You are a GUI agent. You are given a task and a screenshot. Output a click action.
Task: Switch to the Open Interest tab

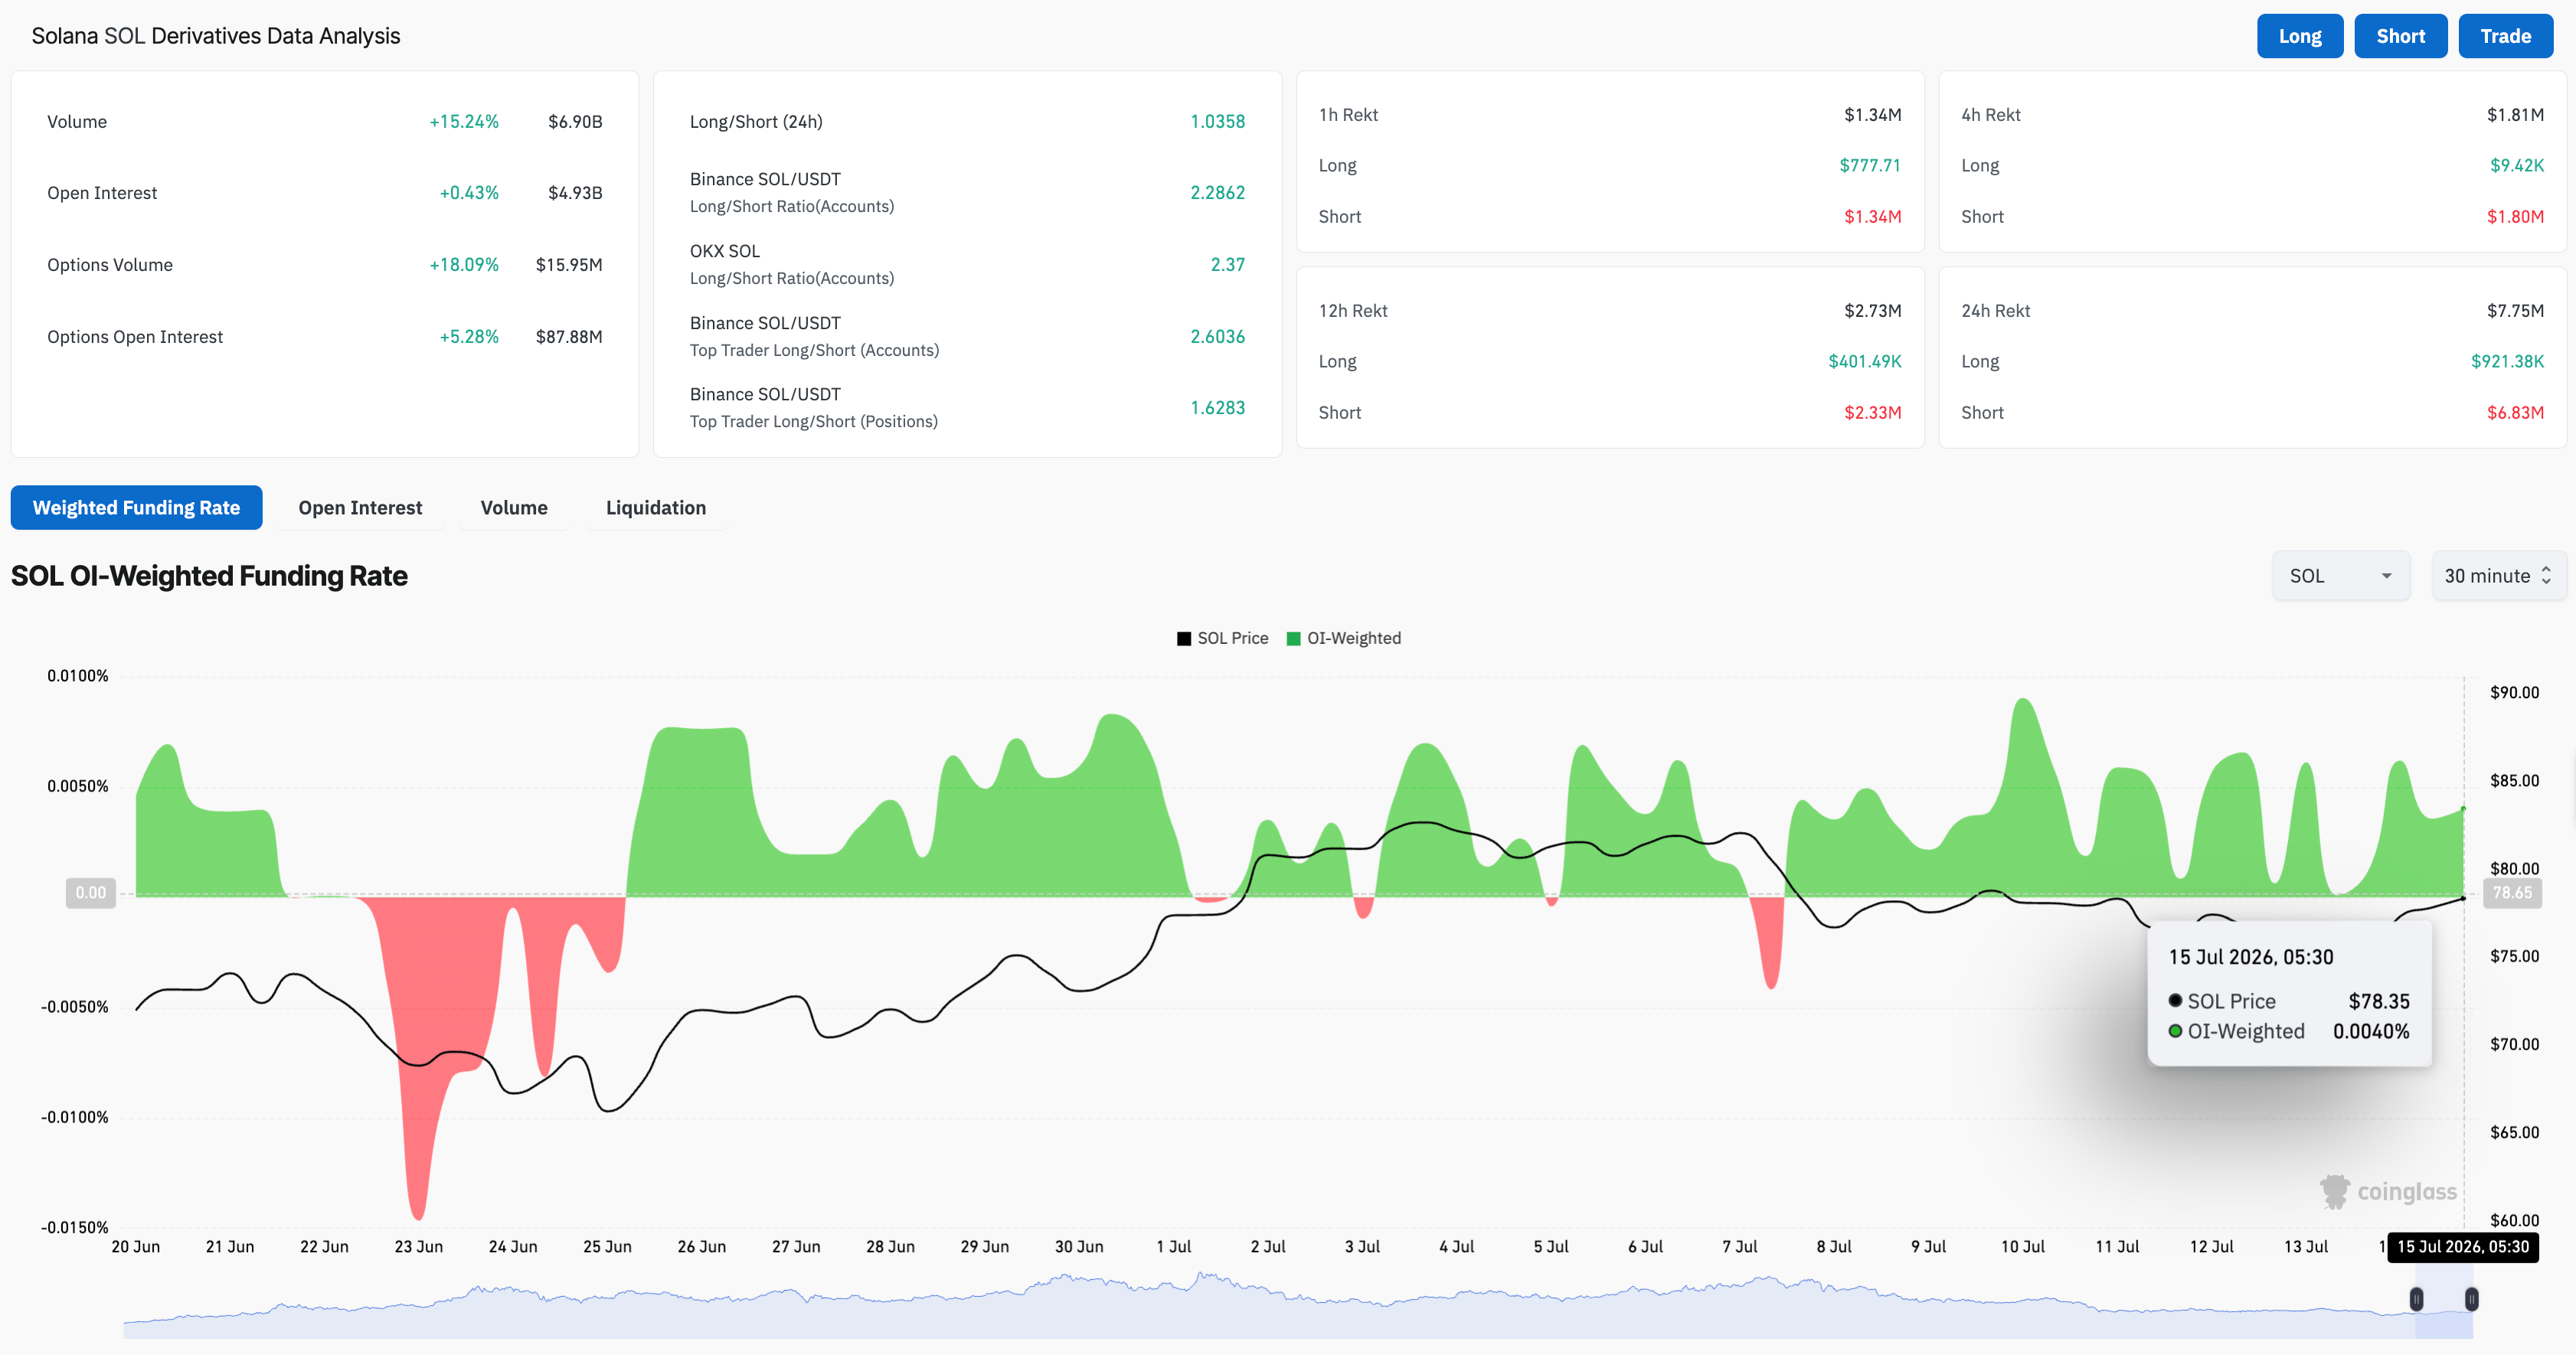coord(360,508)
